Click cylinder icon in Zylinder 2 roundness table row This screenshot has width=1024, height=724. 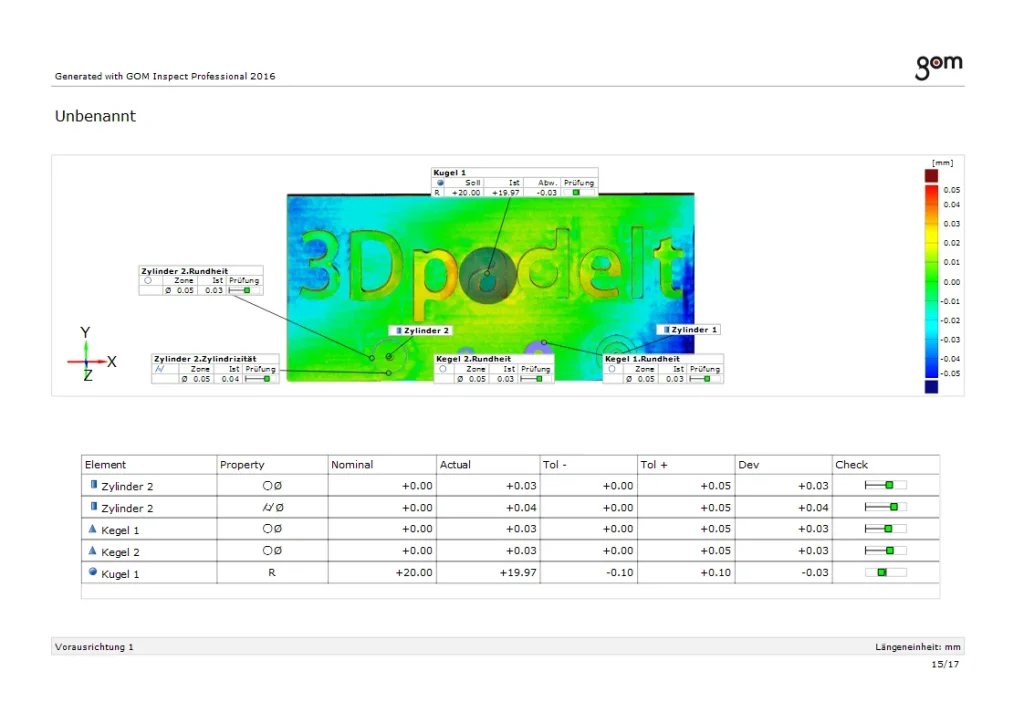coord(93,485)
